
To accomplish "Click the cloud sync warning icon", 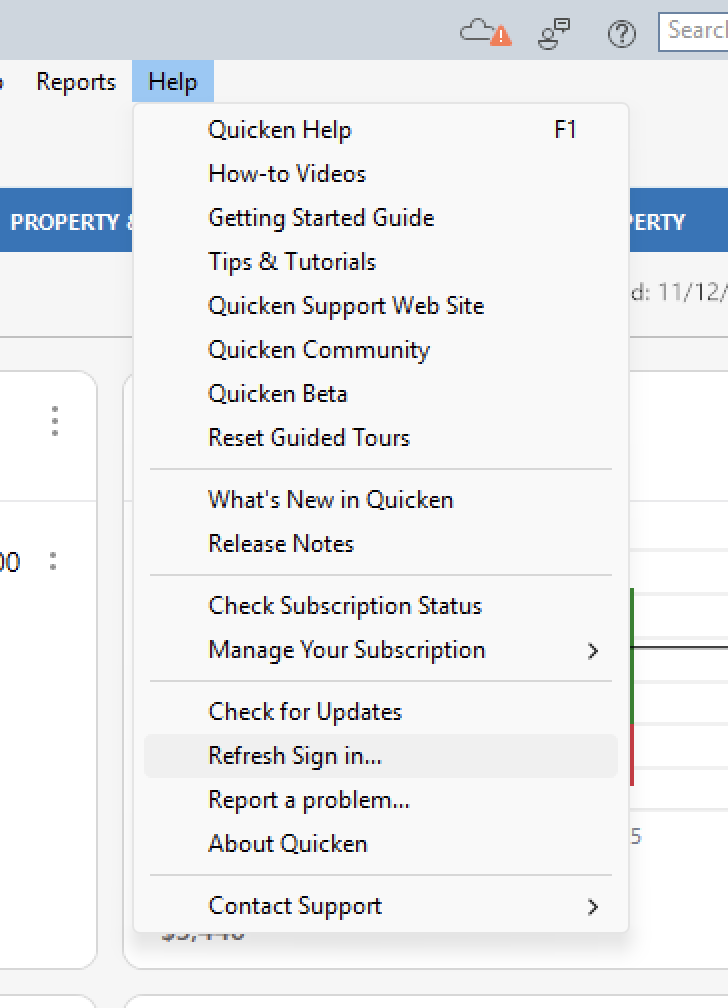I will point(486,32).
